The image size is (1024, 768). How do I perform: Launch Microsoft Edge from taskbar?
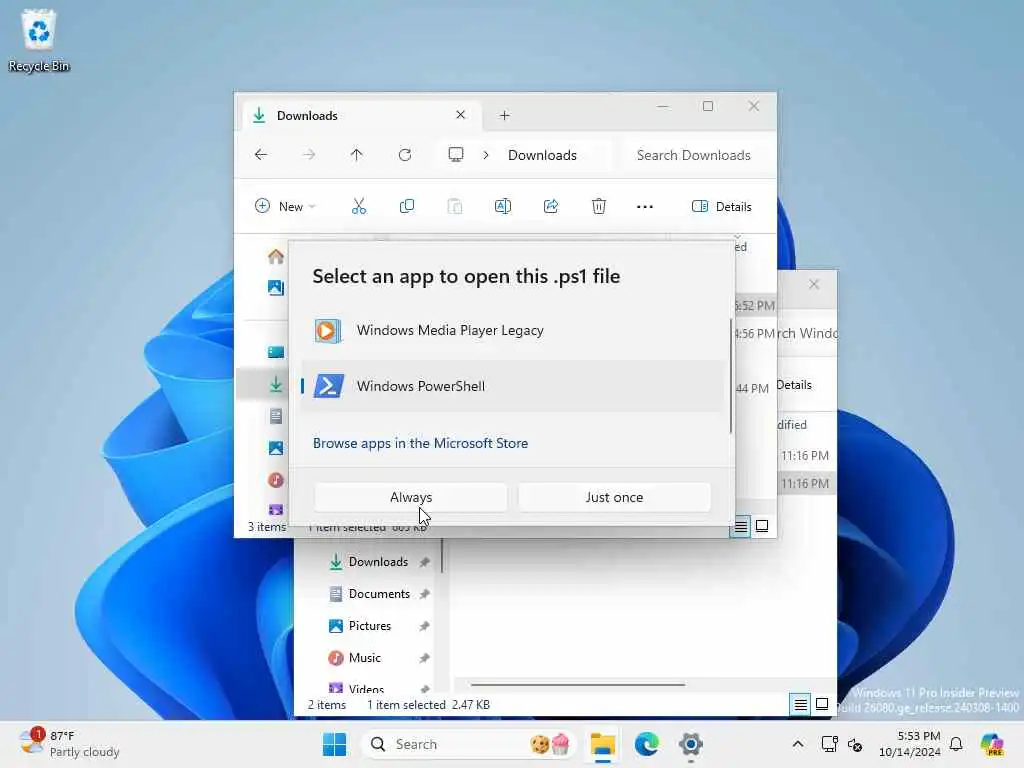(x=647, y=744)
